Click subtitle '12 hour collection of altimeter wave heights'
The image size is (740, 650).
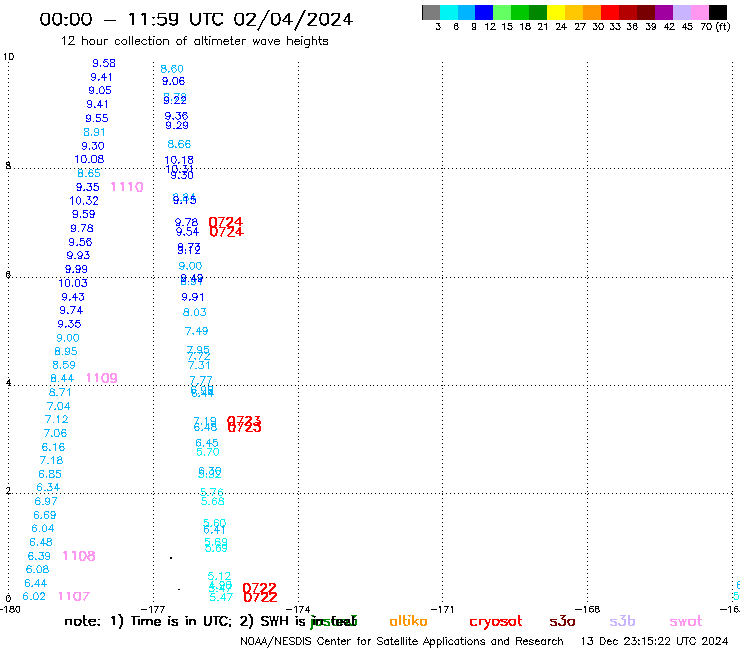194,41
